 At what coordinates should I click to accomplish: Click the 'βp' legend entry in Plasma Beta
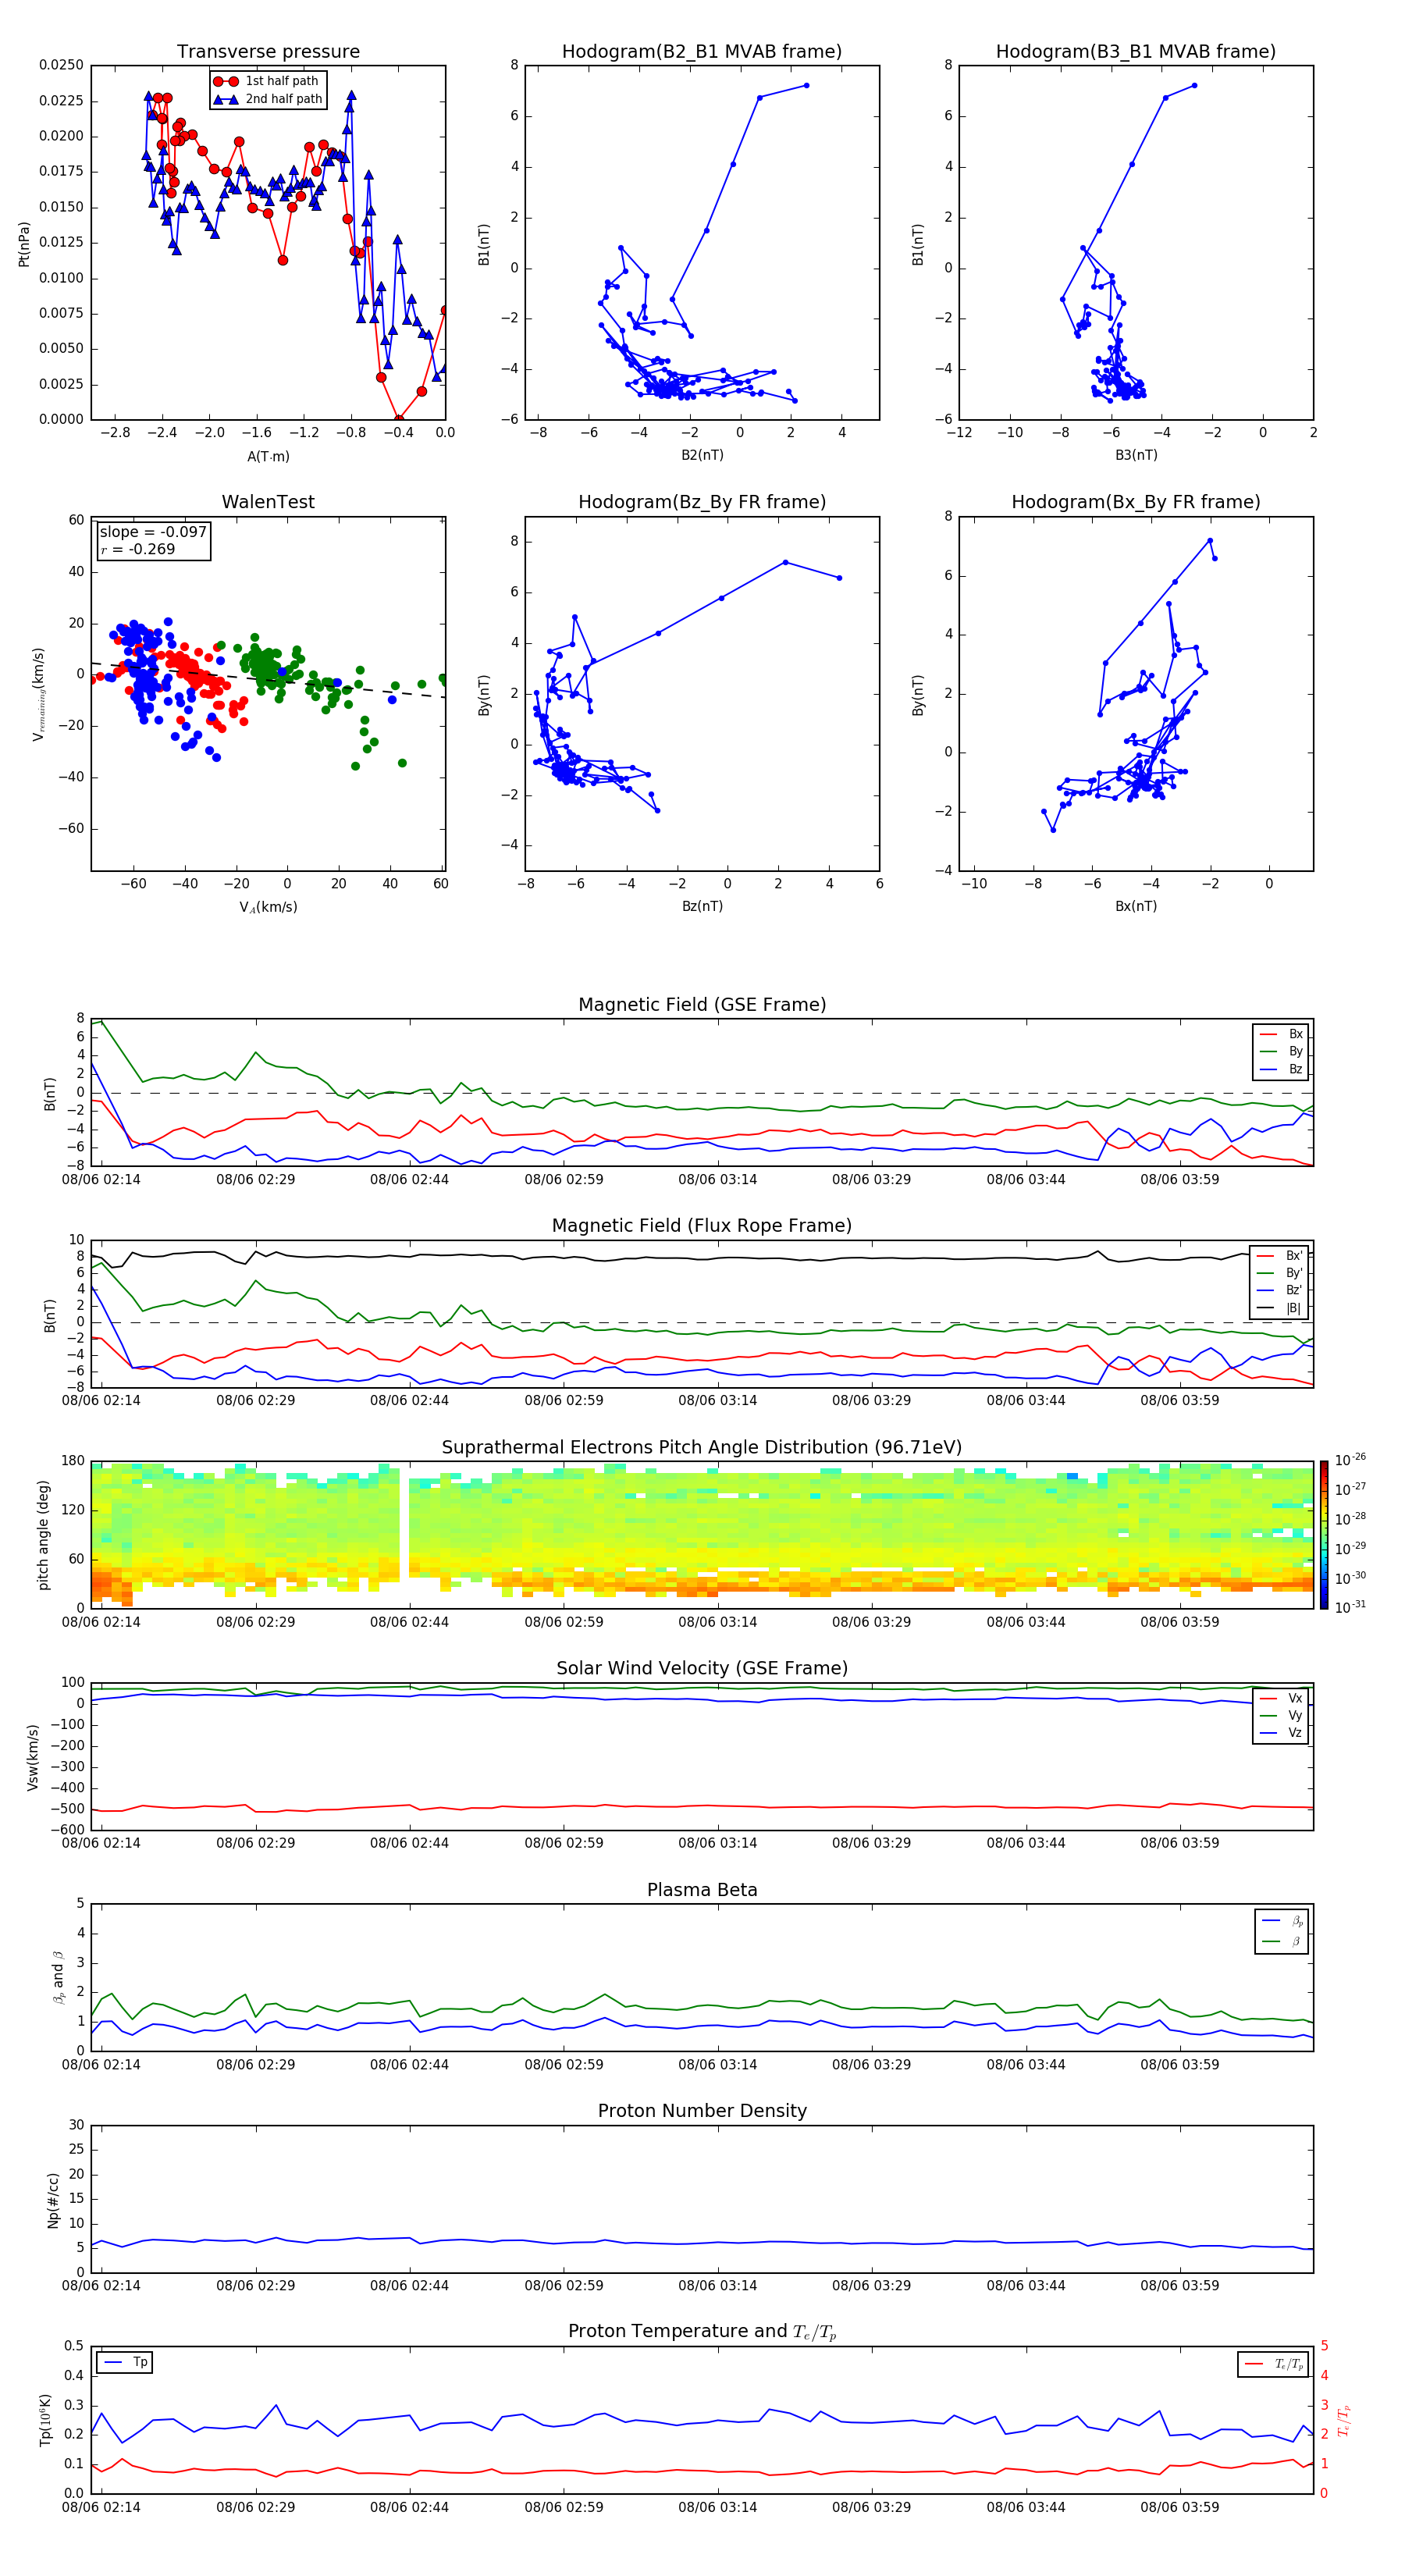click(1283, 1920)
